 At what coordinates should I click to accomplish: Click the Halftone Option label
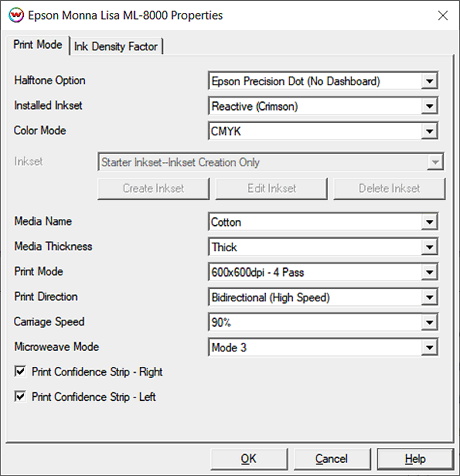coord(50,80)
